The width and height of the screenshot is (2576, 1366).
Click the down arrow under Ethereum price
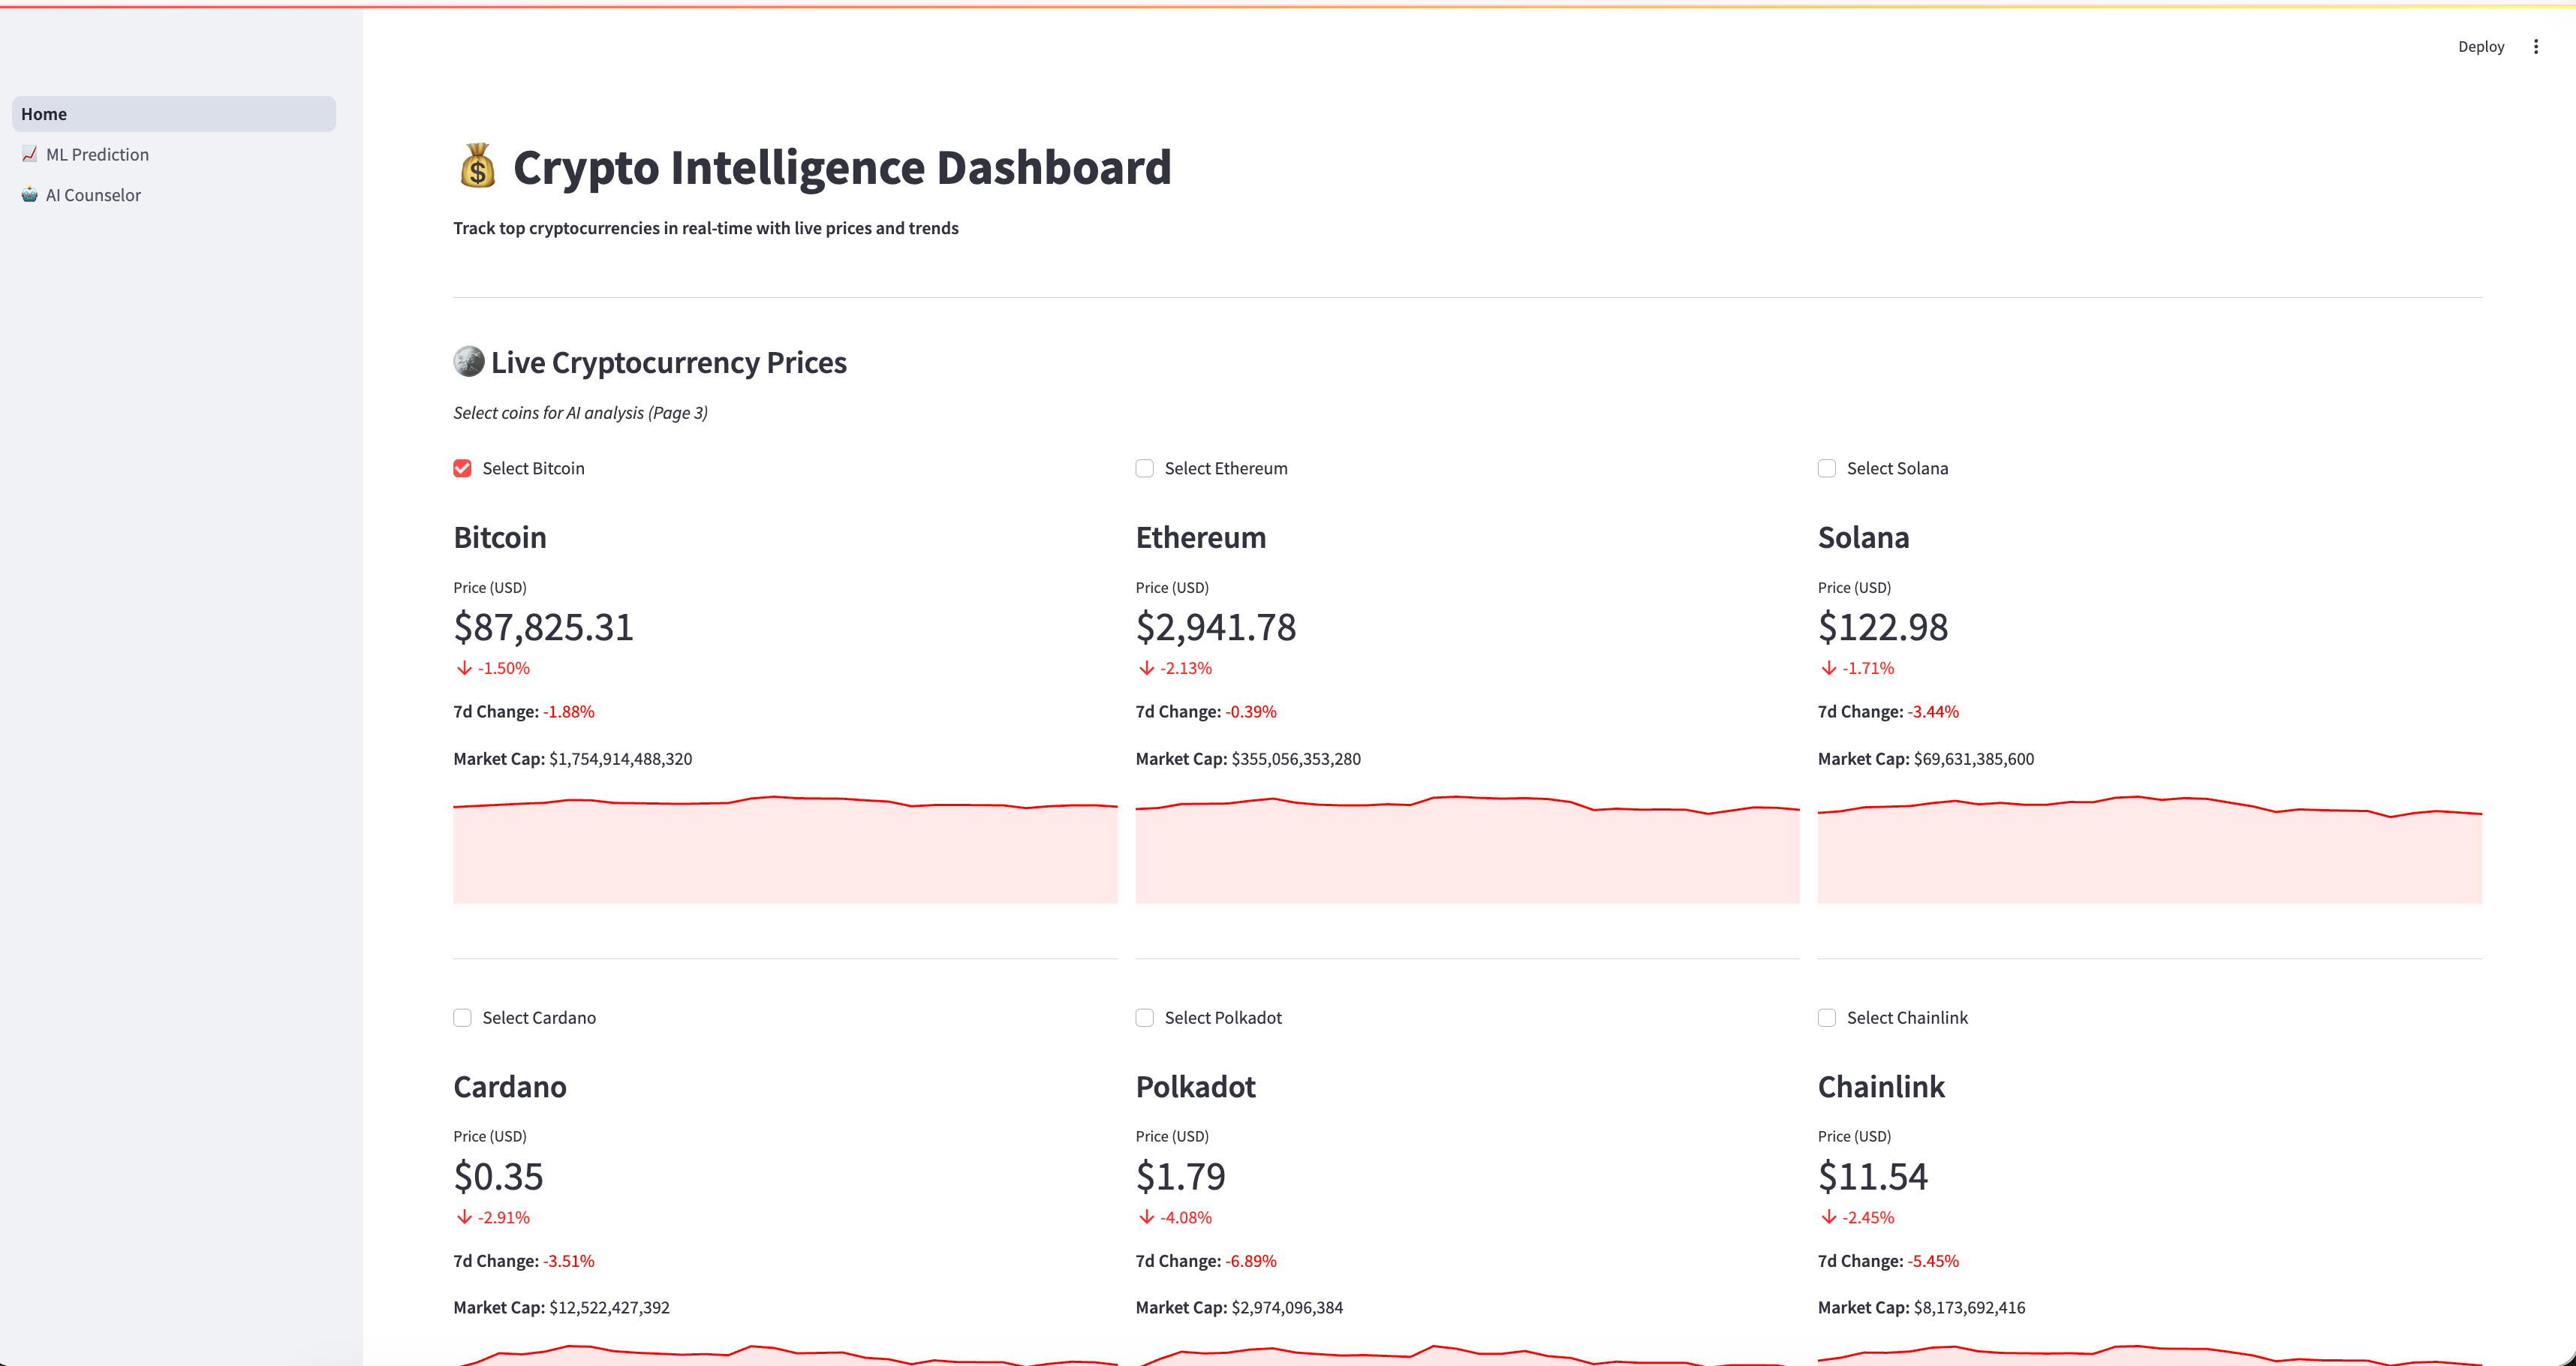(1146, 668)
